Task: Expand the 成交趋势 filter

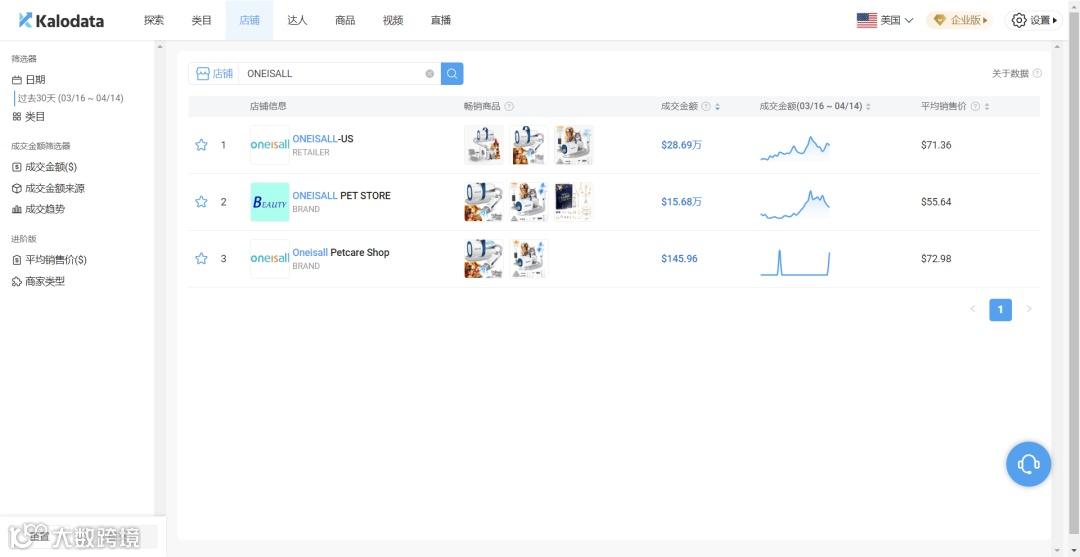Action: coord(39,209)
